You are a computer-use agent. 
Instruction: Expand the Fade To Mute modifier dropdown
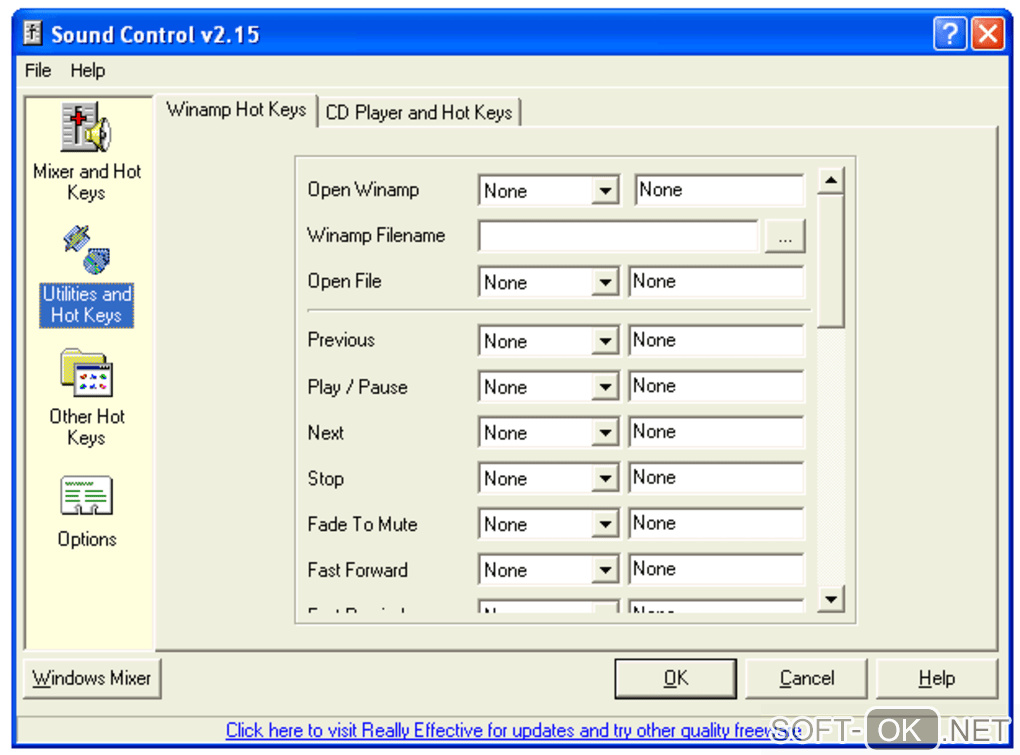605,524
